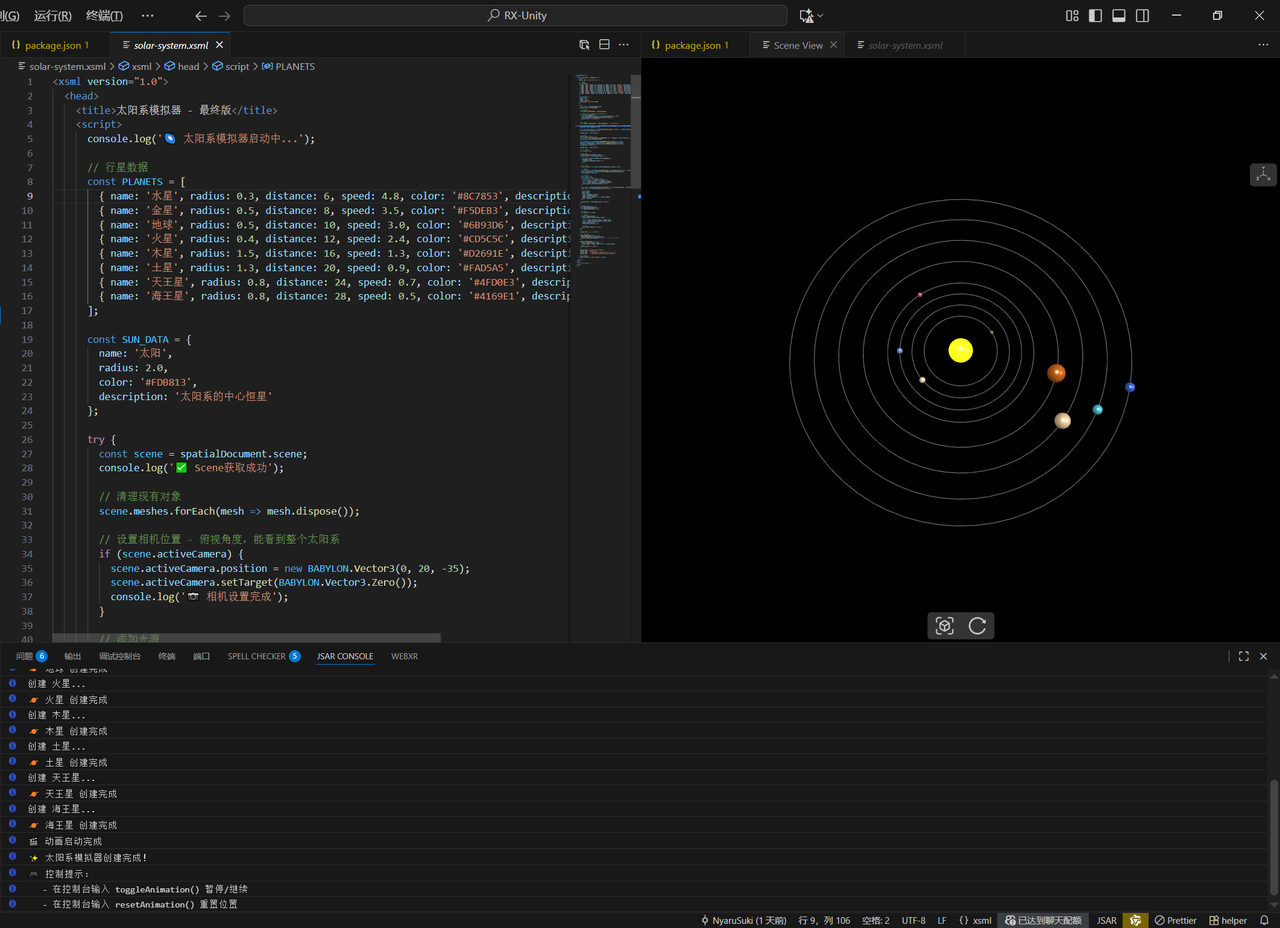Open more actions (…) for the left editor group

[x=624, y=45]
